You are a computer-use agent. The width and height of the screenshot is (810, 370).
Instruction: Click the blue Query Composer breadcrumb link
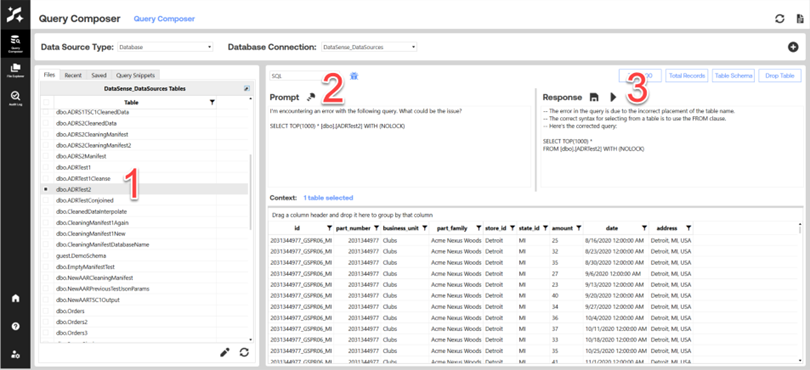164,19
